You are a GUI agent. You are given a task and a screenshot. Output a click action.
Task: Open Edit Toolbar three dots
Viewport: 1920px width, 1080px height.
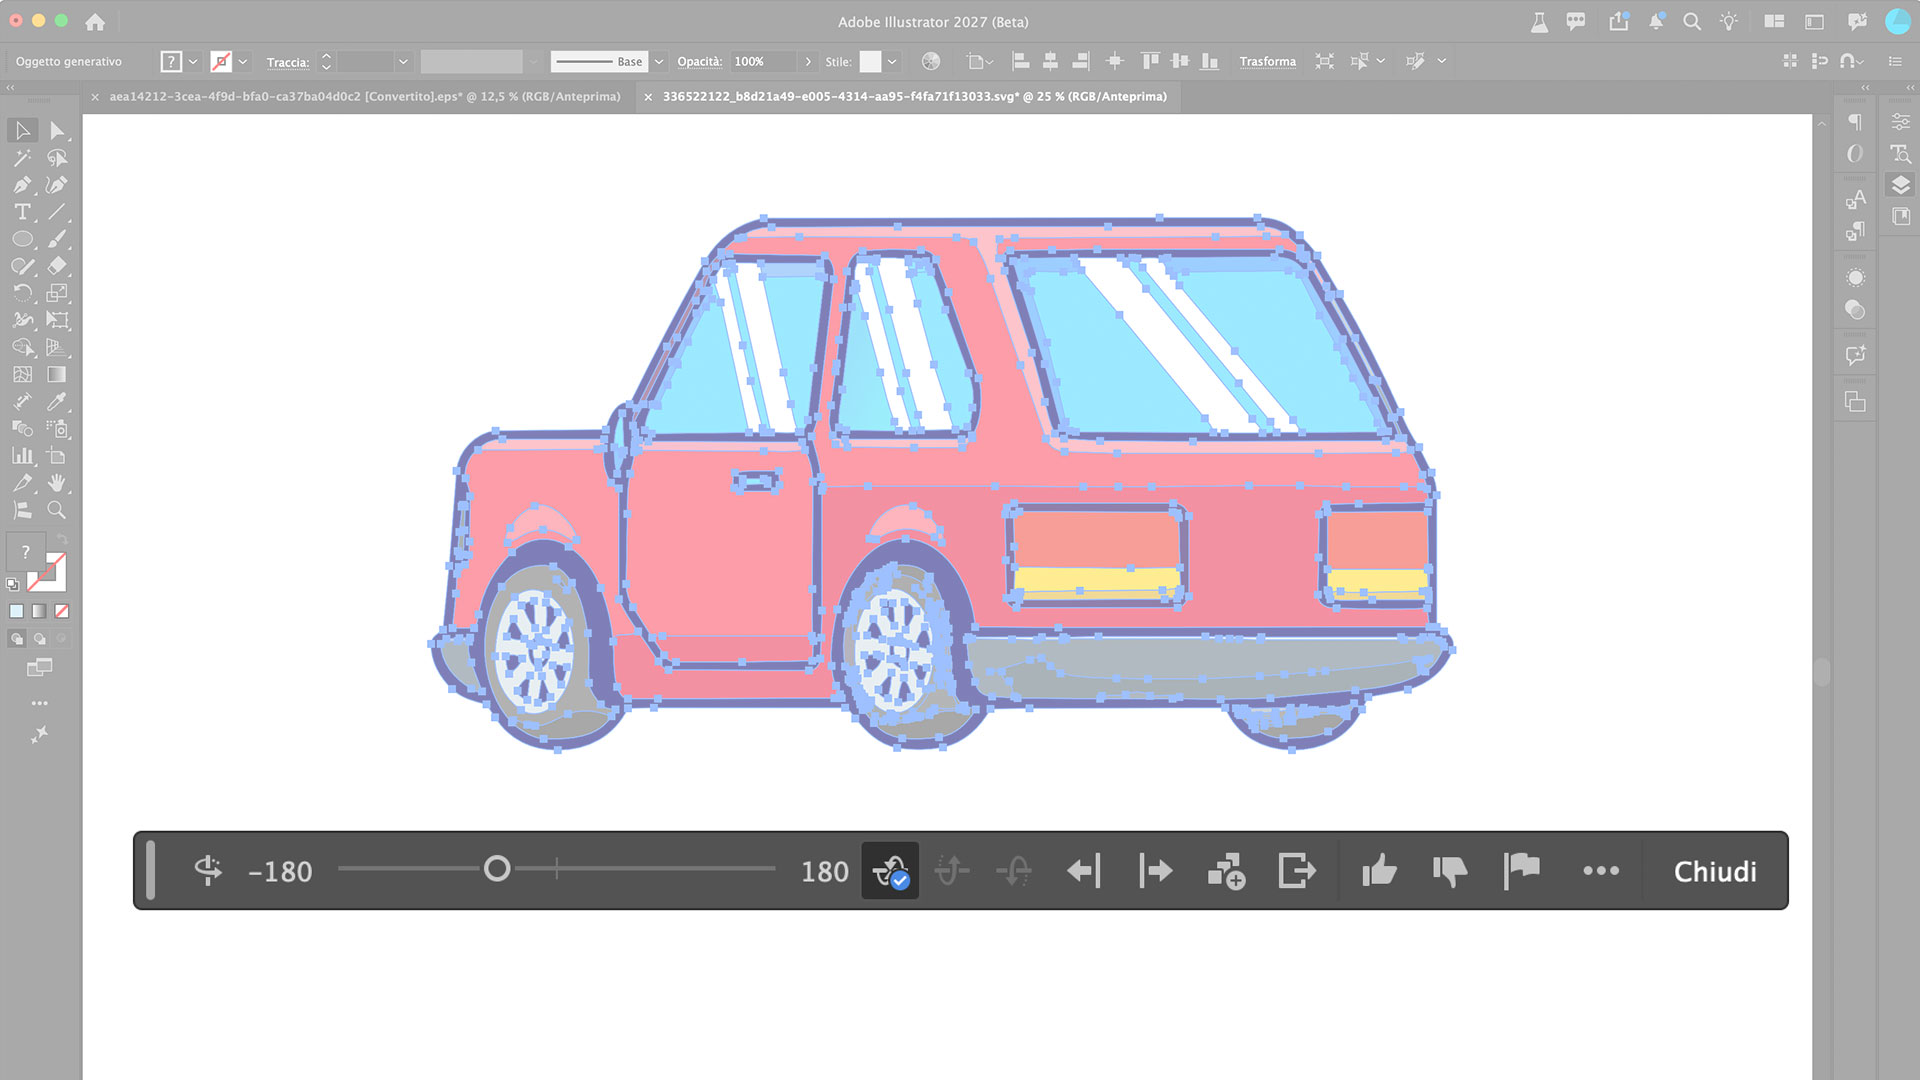click(x=39, y=703)
